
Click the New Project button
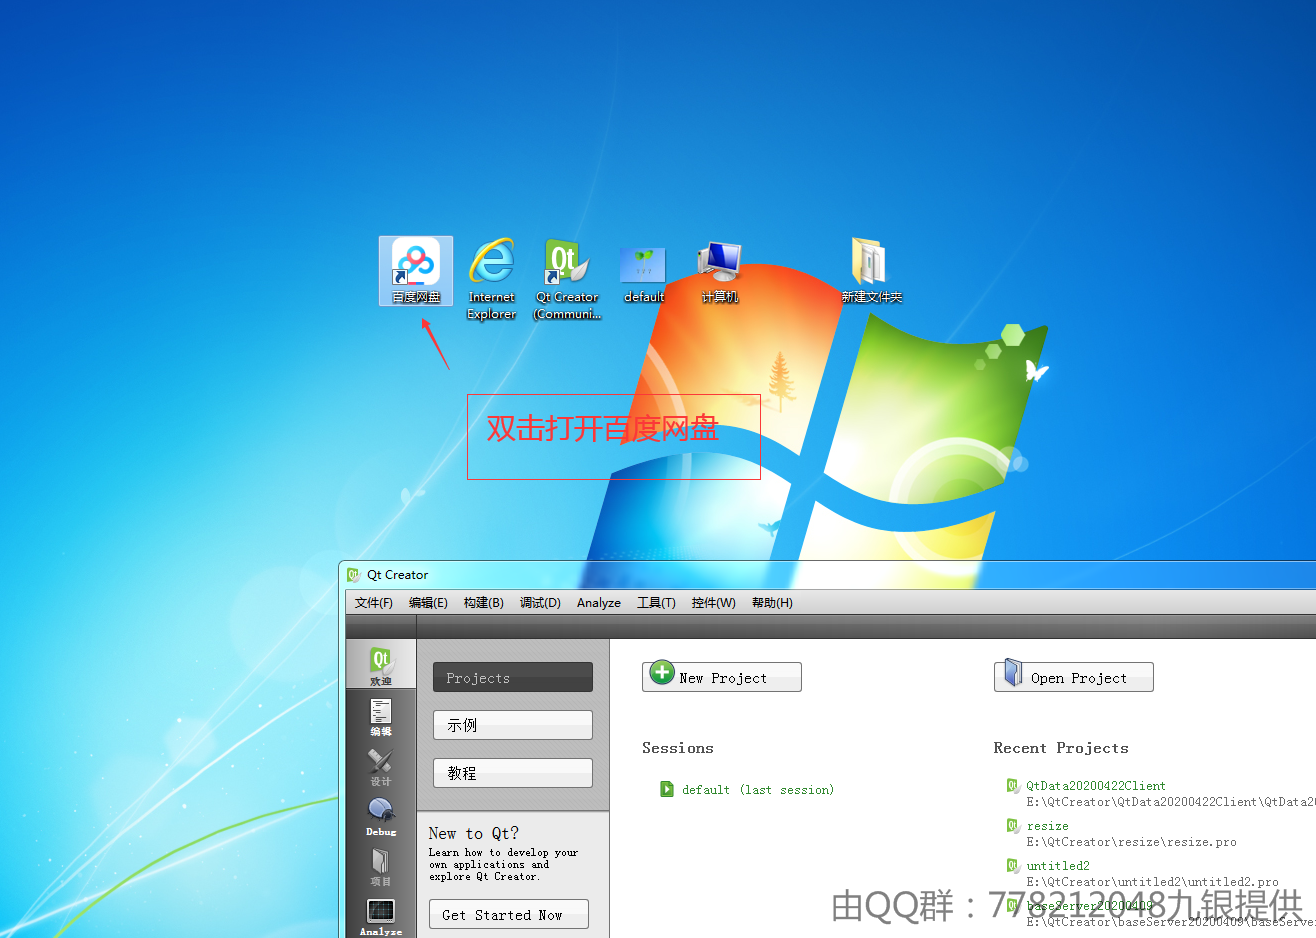[722, 677]
